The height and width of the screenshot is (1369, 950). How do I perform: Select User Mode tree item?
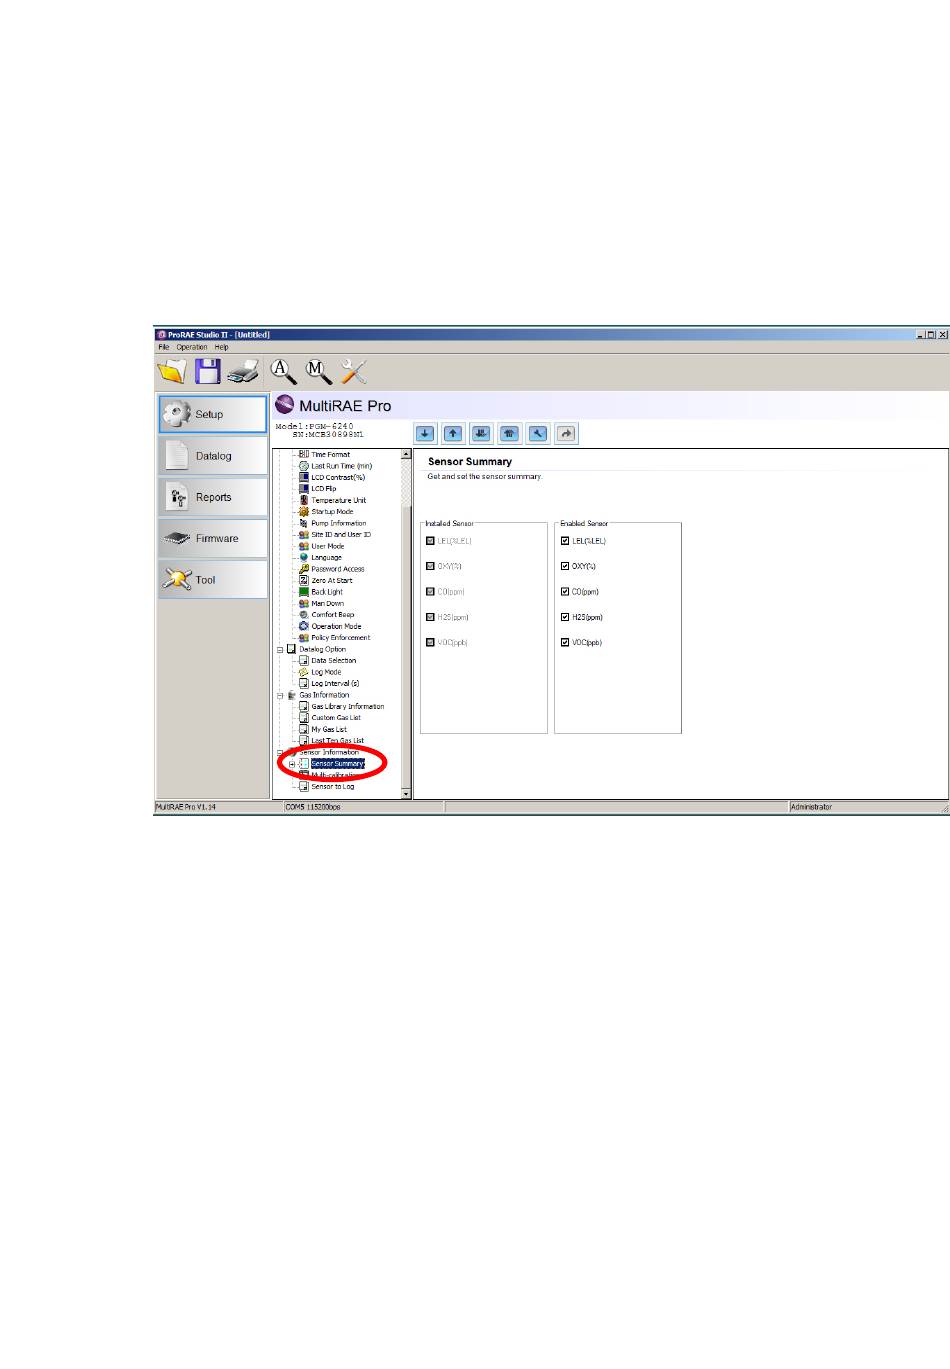328,546
